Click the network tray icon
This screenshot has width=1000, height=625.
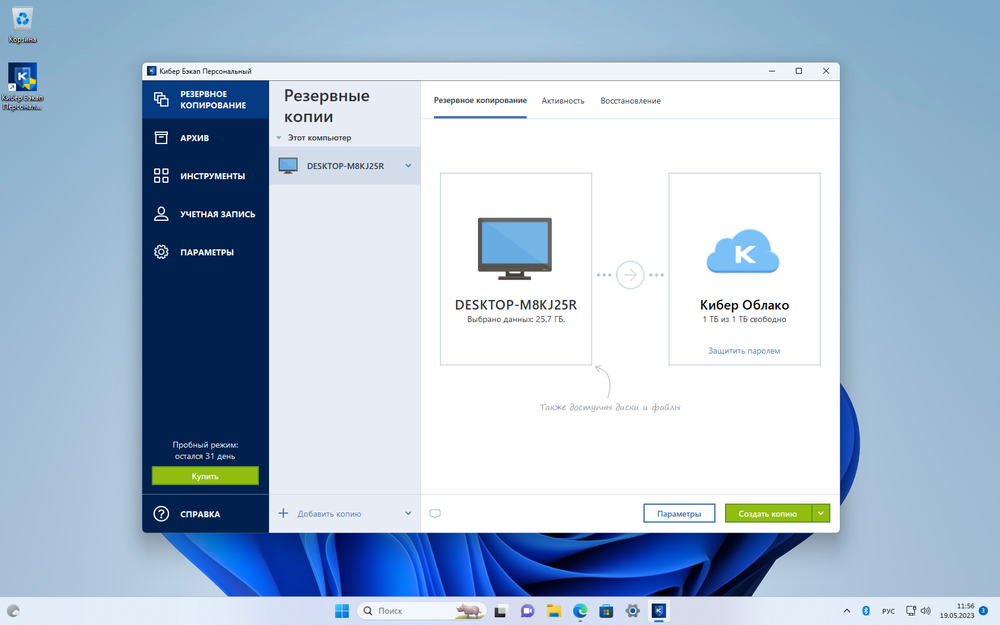tap(911, 611)
